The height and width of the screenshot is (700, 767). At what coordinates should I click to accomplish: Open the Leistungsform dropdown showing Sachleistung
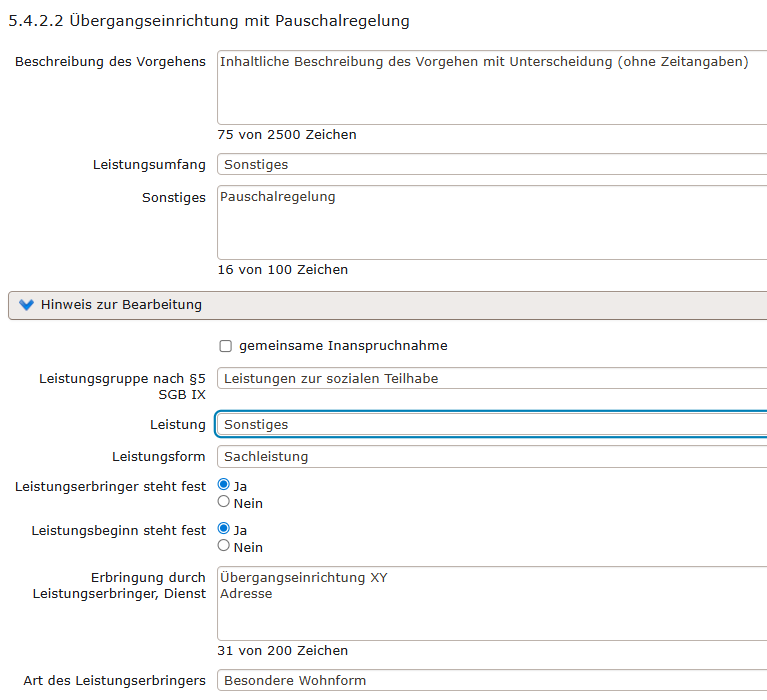point(492,457)
